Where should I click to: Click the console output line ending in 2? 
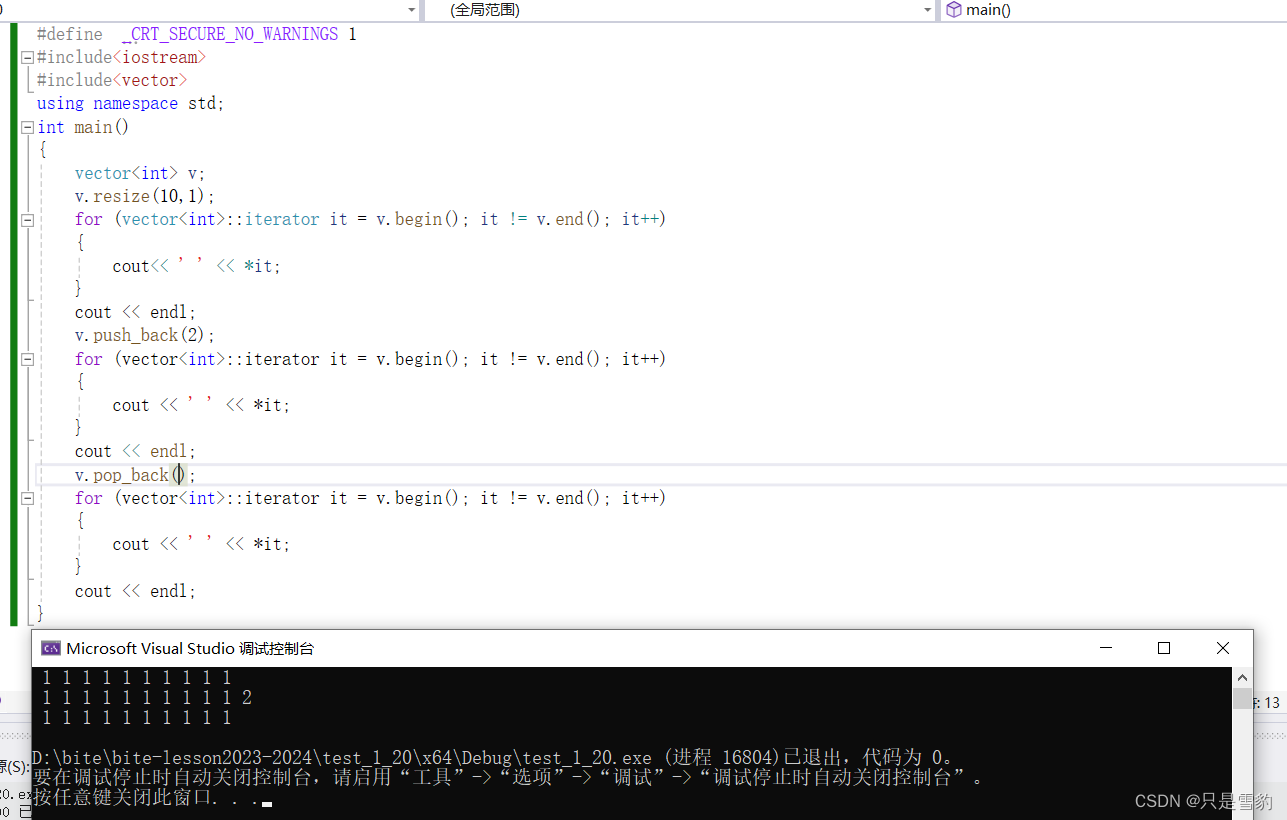click(x=147, y=698)
